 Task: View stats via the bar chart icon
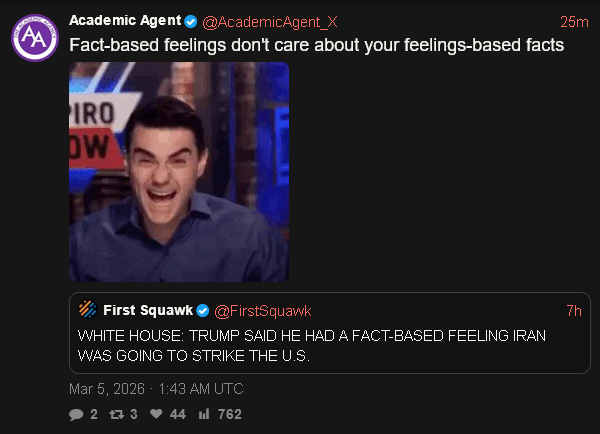coord(204,413)
